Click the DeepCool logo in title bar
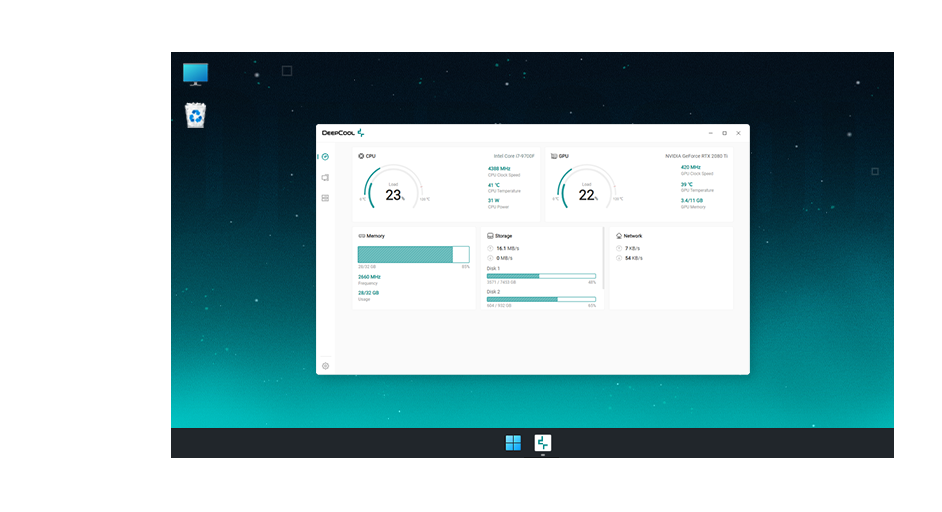The width and height of the screenshot is (942, 512). [343, 132]
